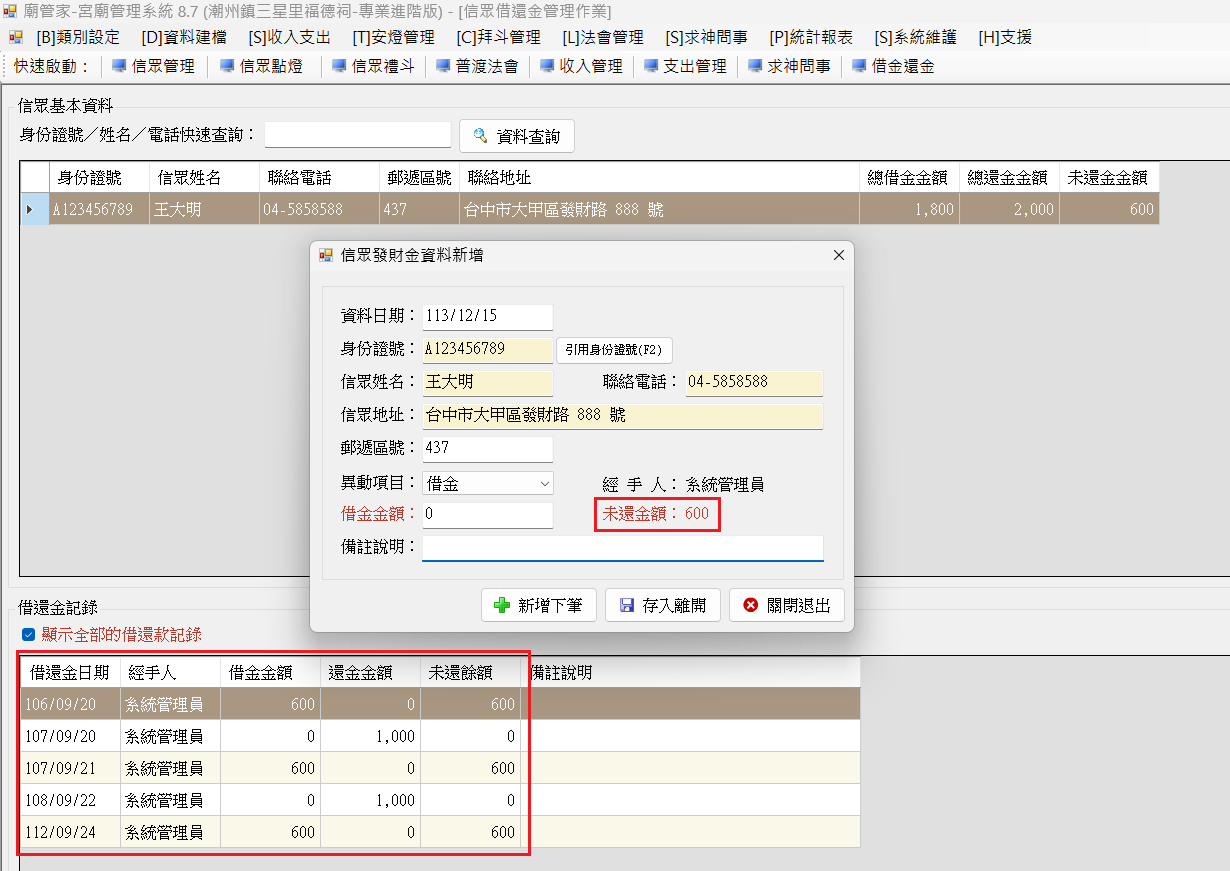1230x871 pixels.
Task: Launch 信眾點燈 from the quick toolbar
Action: point(259,66)
